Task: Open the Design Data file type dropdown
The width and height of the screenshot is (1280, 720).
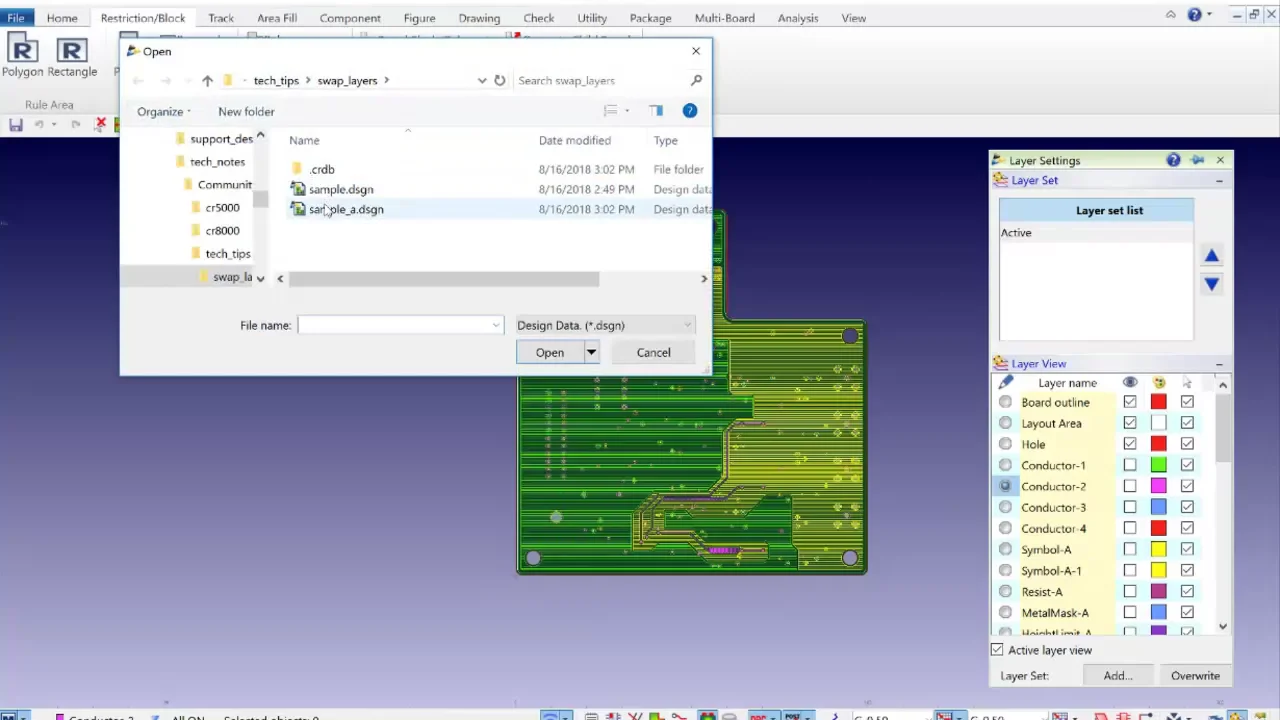Action: click(605, 325)
